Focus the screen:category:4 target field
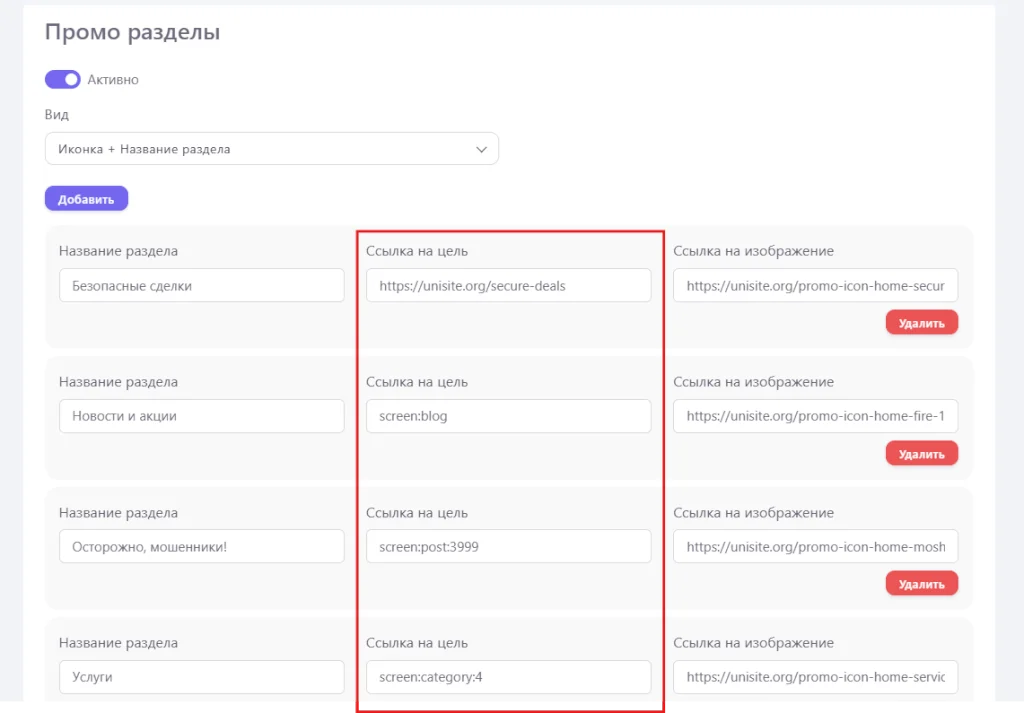The height and width of the screenshot is (713, 1024). [508, 677]
